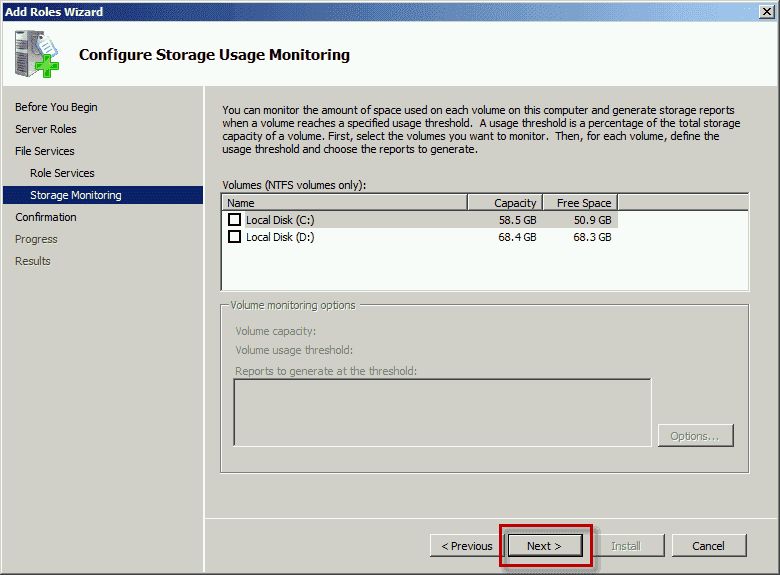Click Results in the wizard steps

point(33,261)
